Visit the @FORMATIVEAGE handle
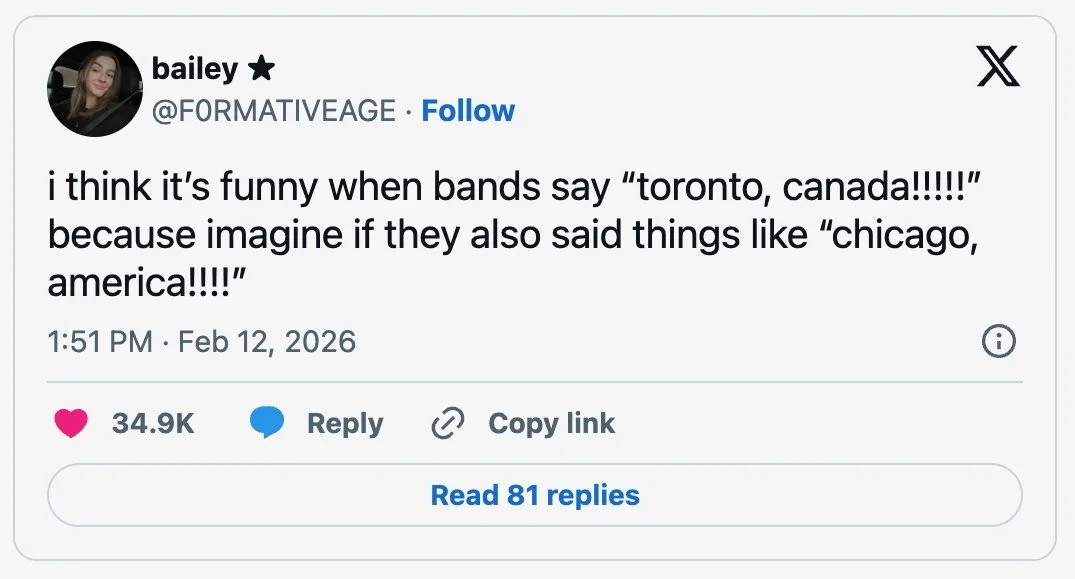Viewport: 1075px width, 579px height. [274, 110]
